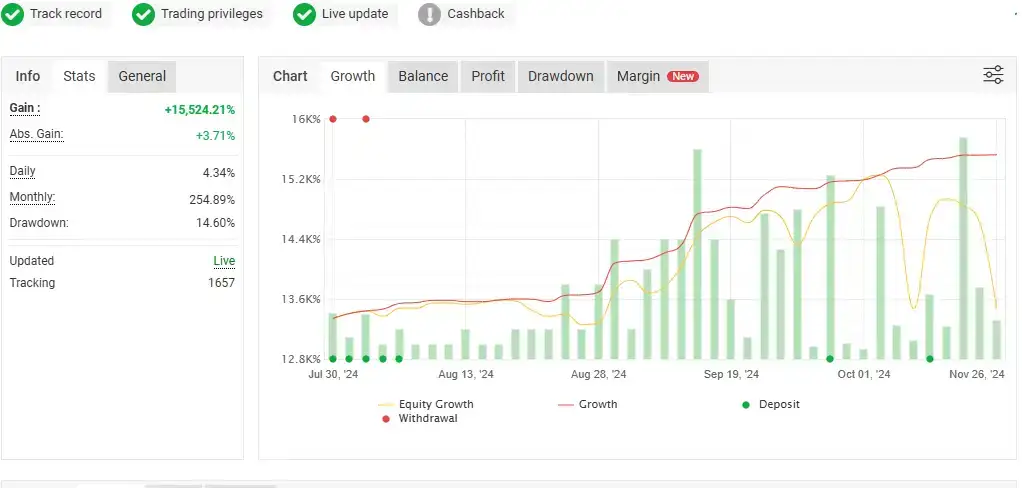This screenshot has height=488, width=1022.
Task: Open the General tab
Action: [142, 76]
